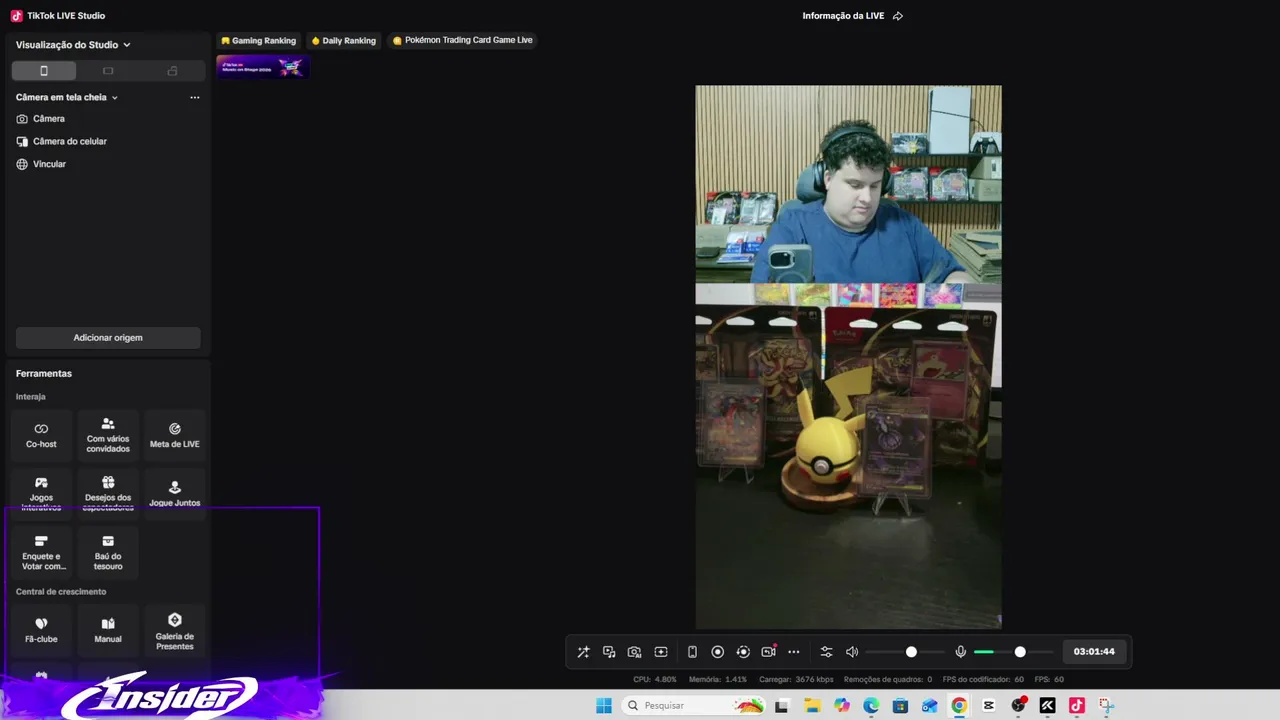Open the Daily Ranking tab

pos(343,41)
